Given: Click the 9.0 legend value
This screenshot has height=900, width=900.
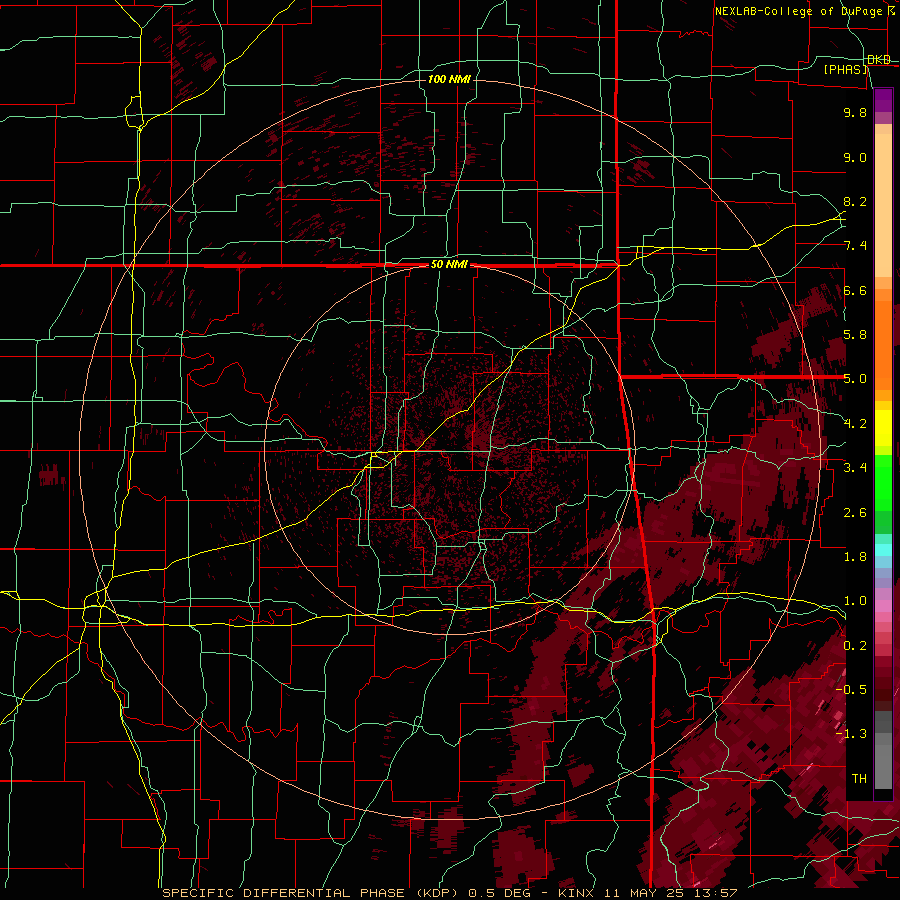Looking at the screenshot, I should [855, 157].
